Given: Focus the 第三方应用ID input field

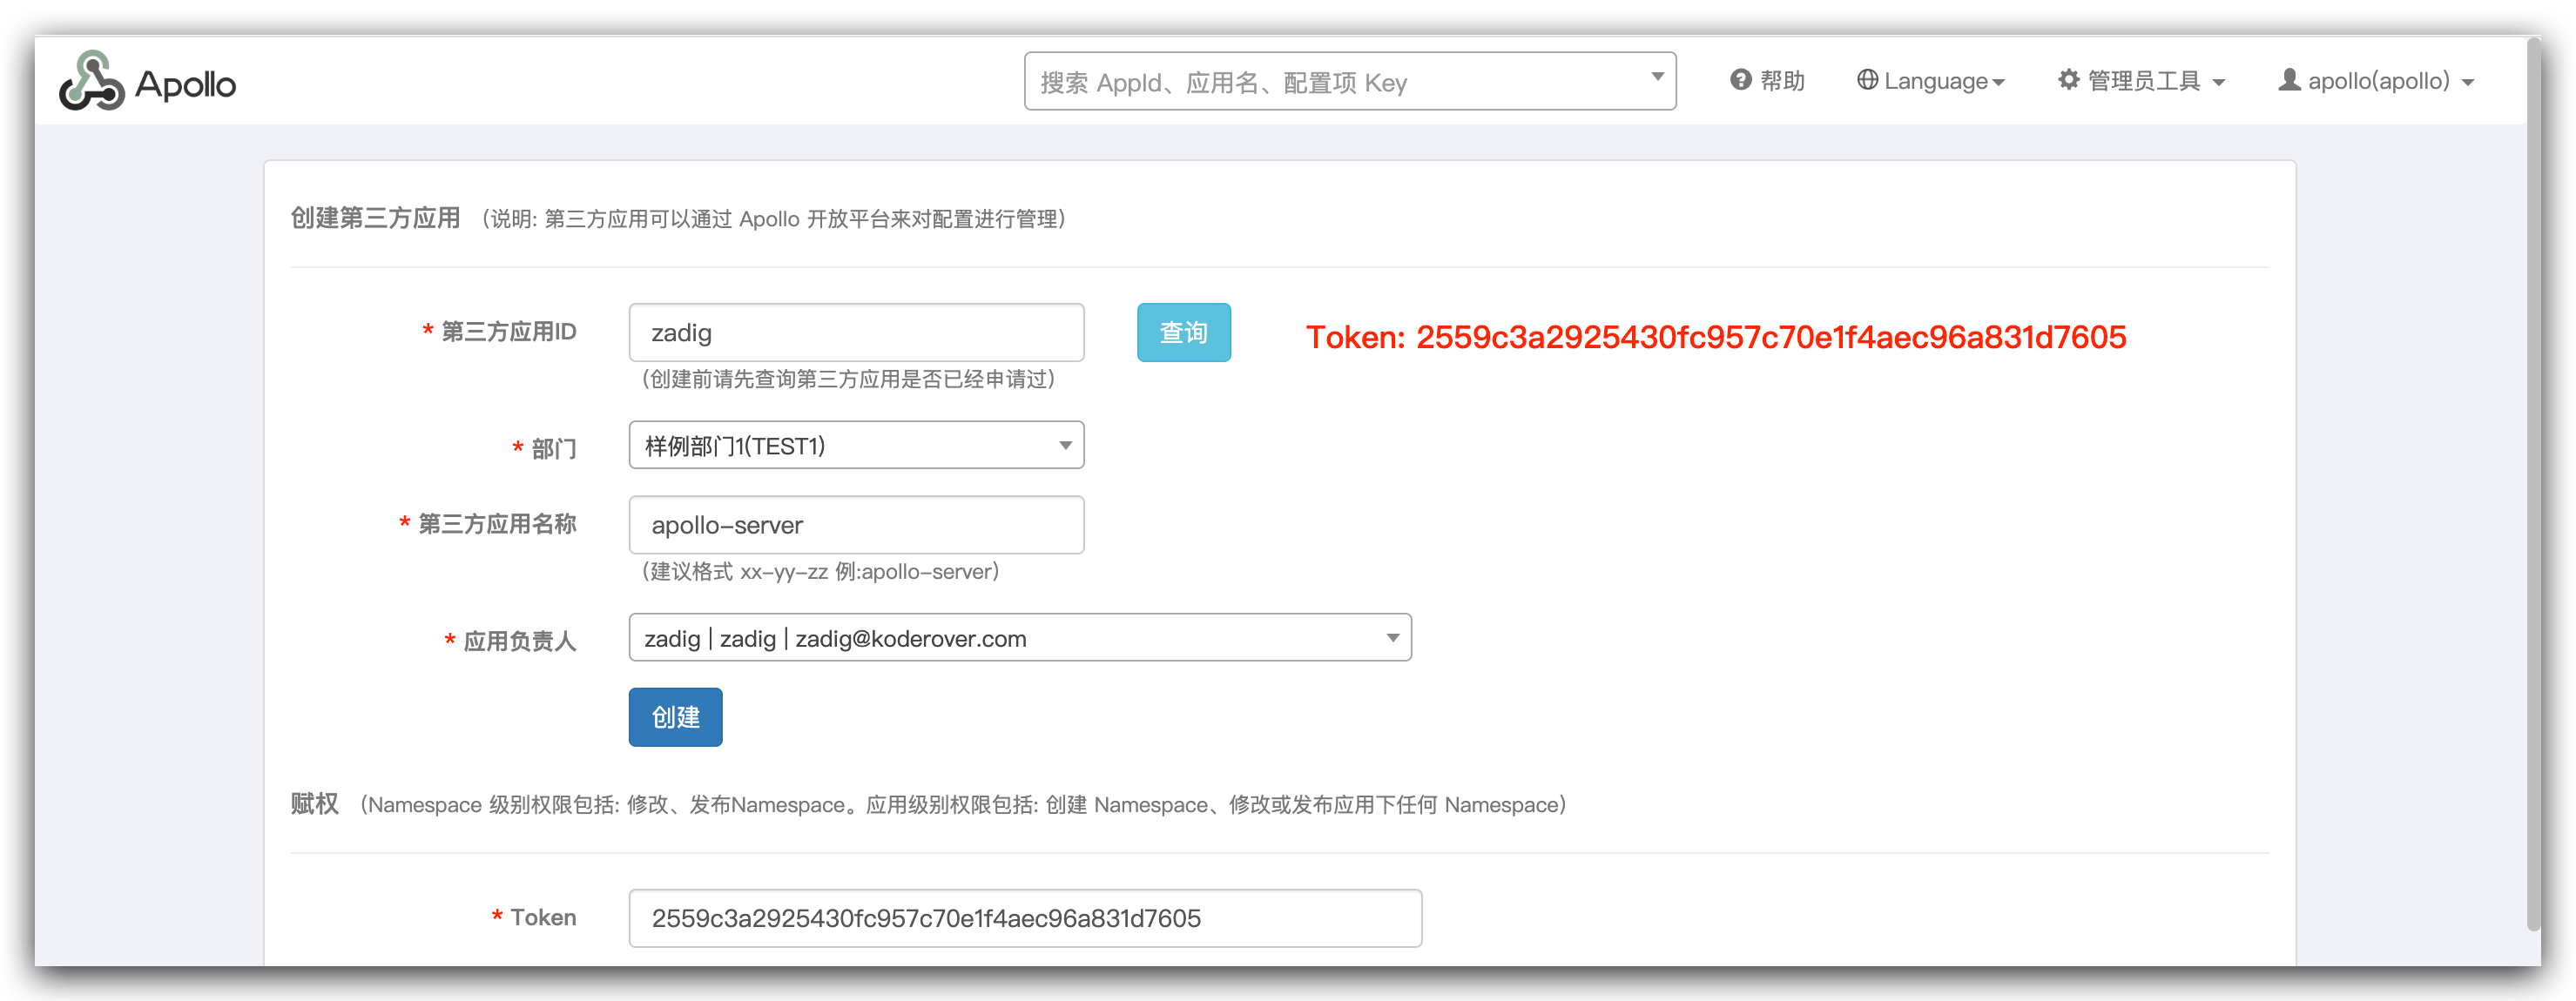Looking at the screenshot, I should [x=856, y=332].
